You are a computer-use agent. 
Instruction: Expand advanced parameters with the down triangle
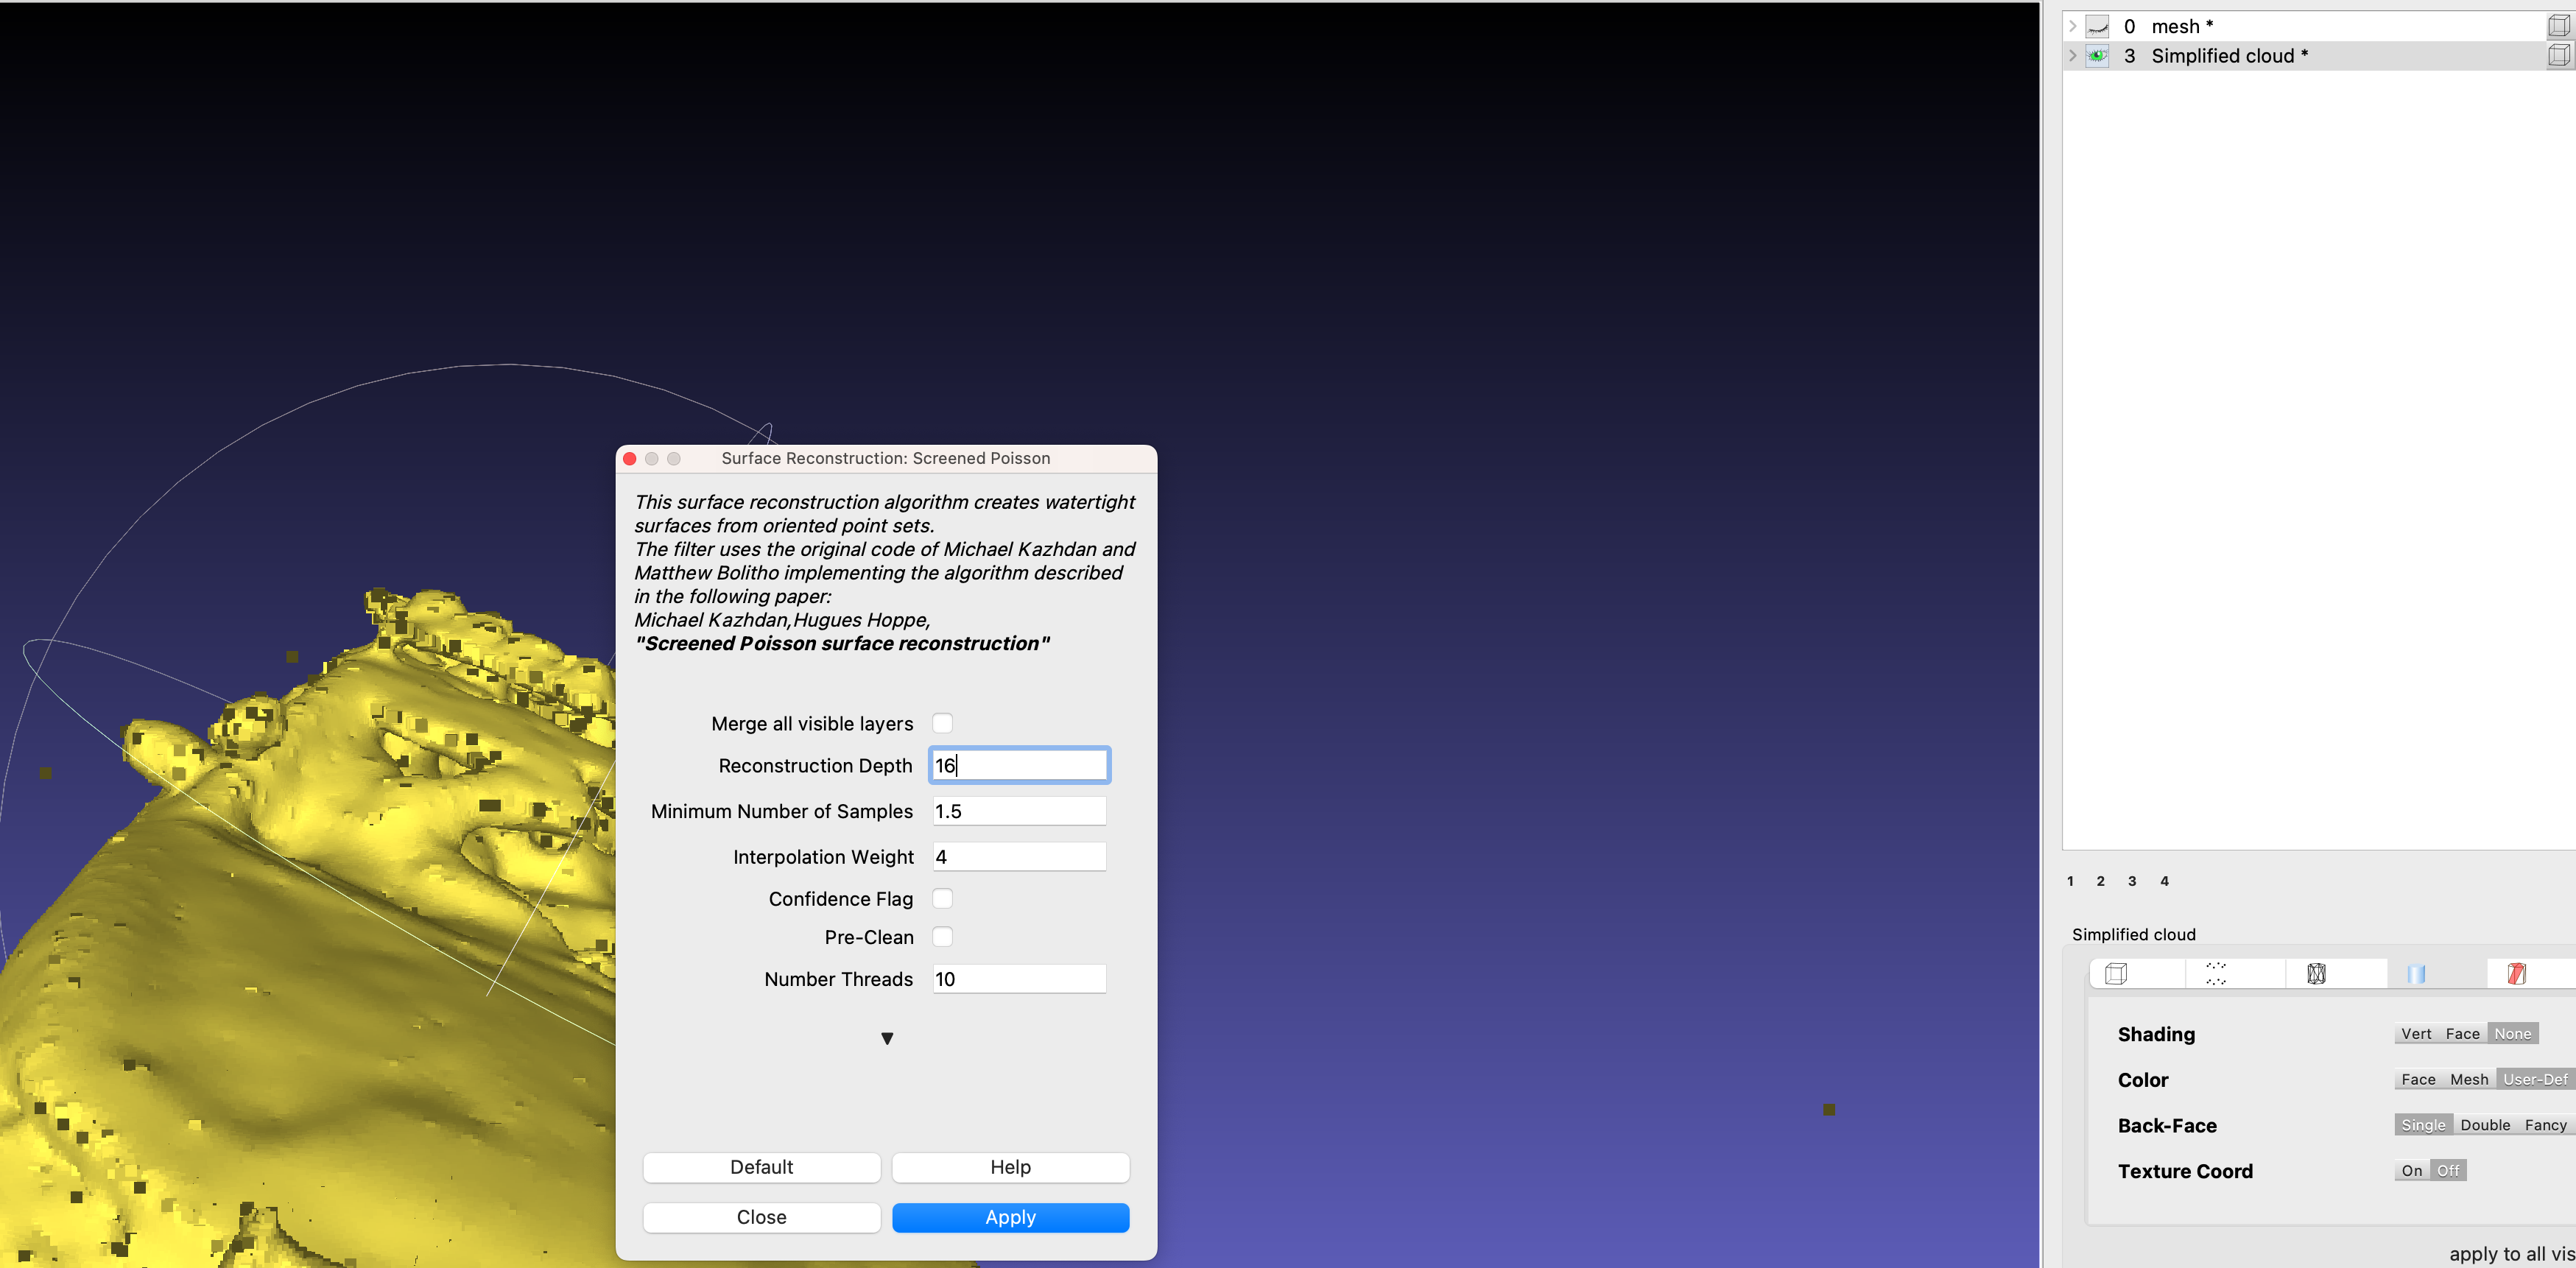[887, 1038]
